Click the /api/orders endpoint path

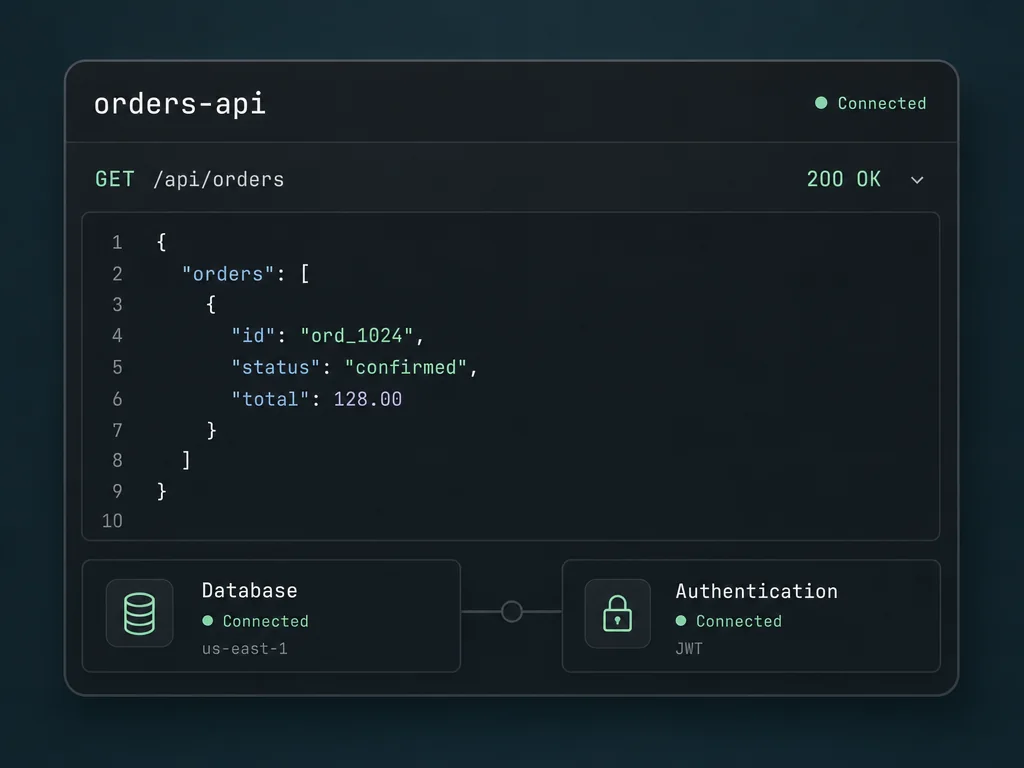coord(218,180)
